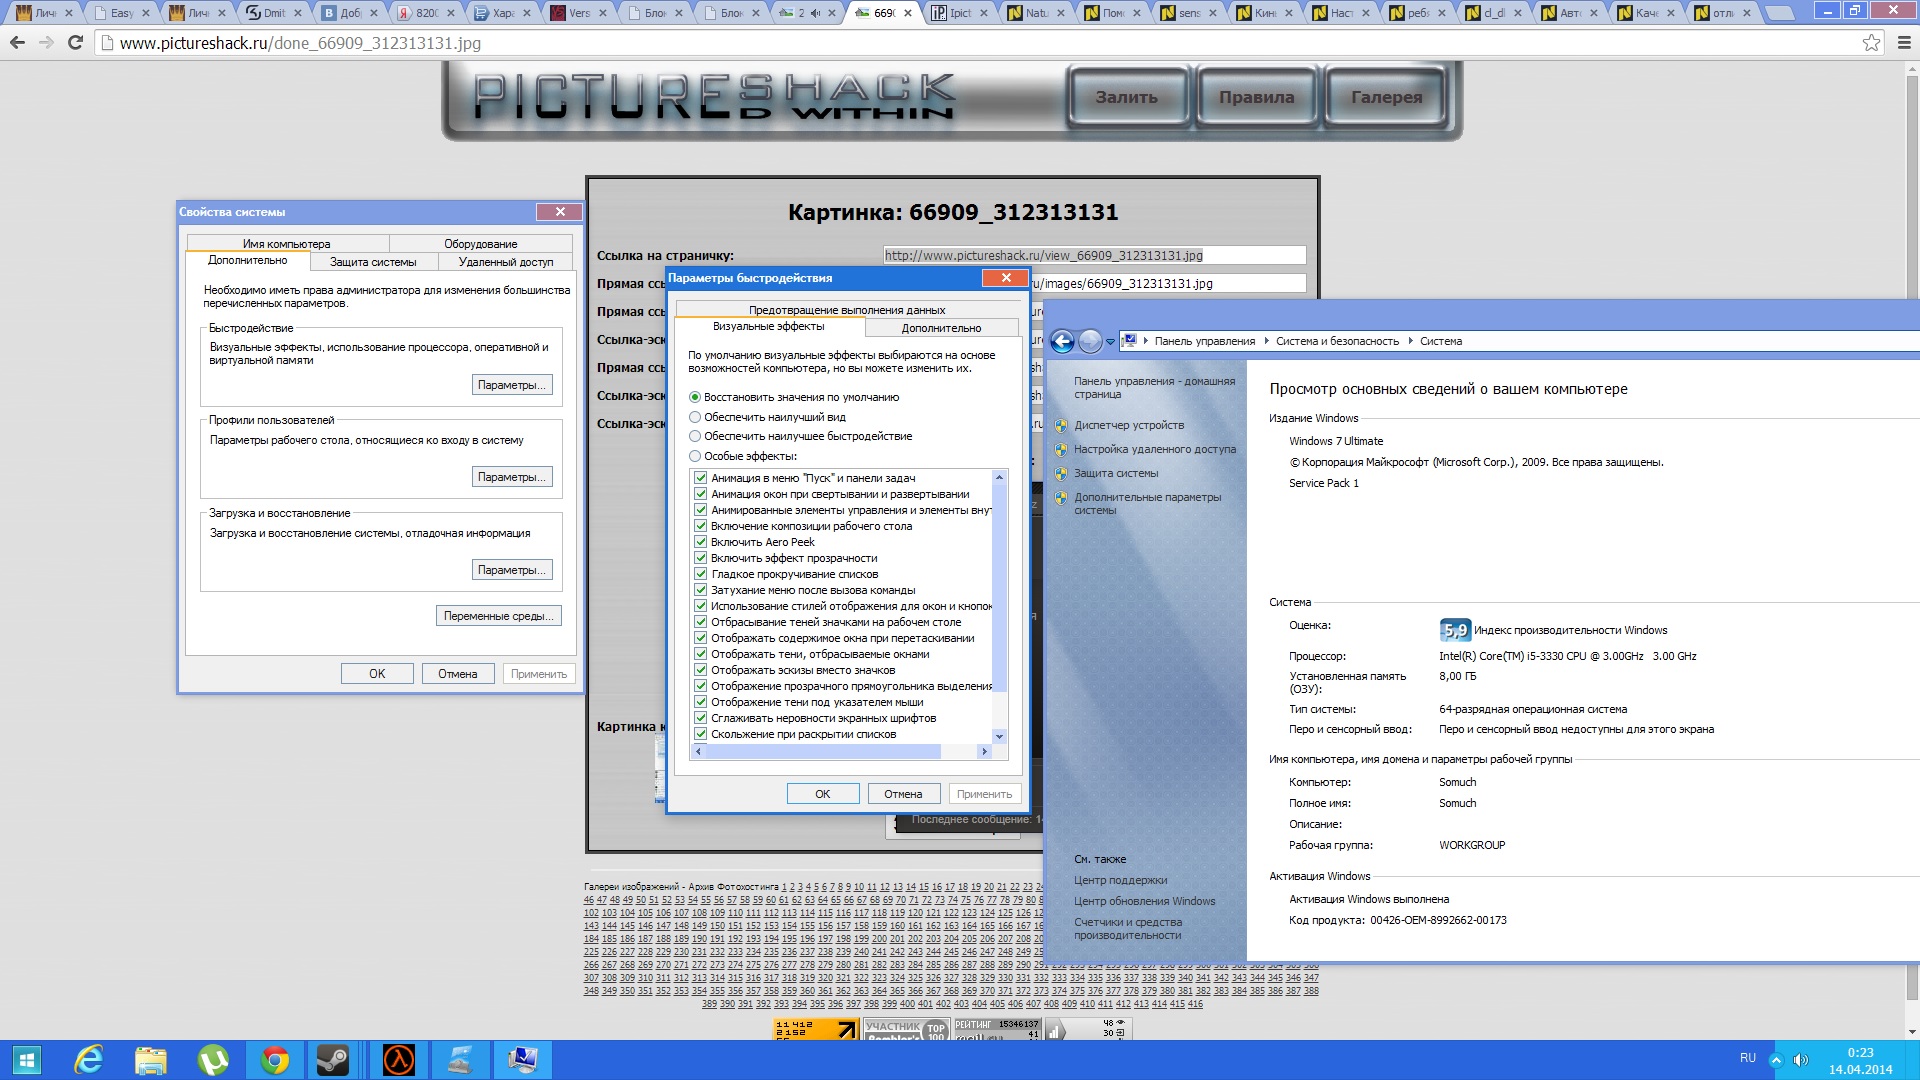1920x1080 pixels.
Task: Select Обеспечить наилучшее быстродействие radio
Action: click(x=695, y=437)
